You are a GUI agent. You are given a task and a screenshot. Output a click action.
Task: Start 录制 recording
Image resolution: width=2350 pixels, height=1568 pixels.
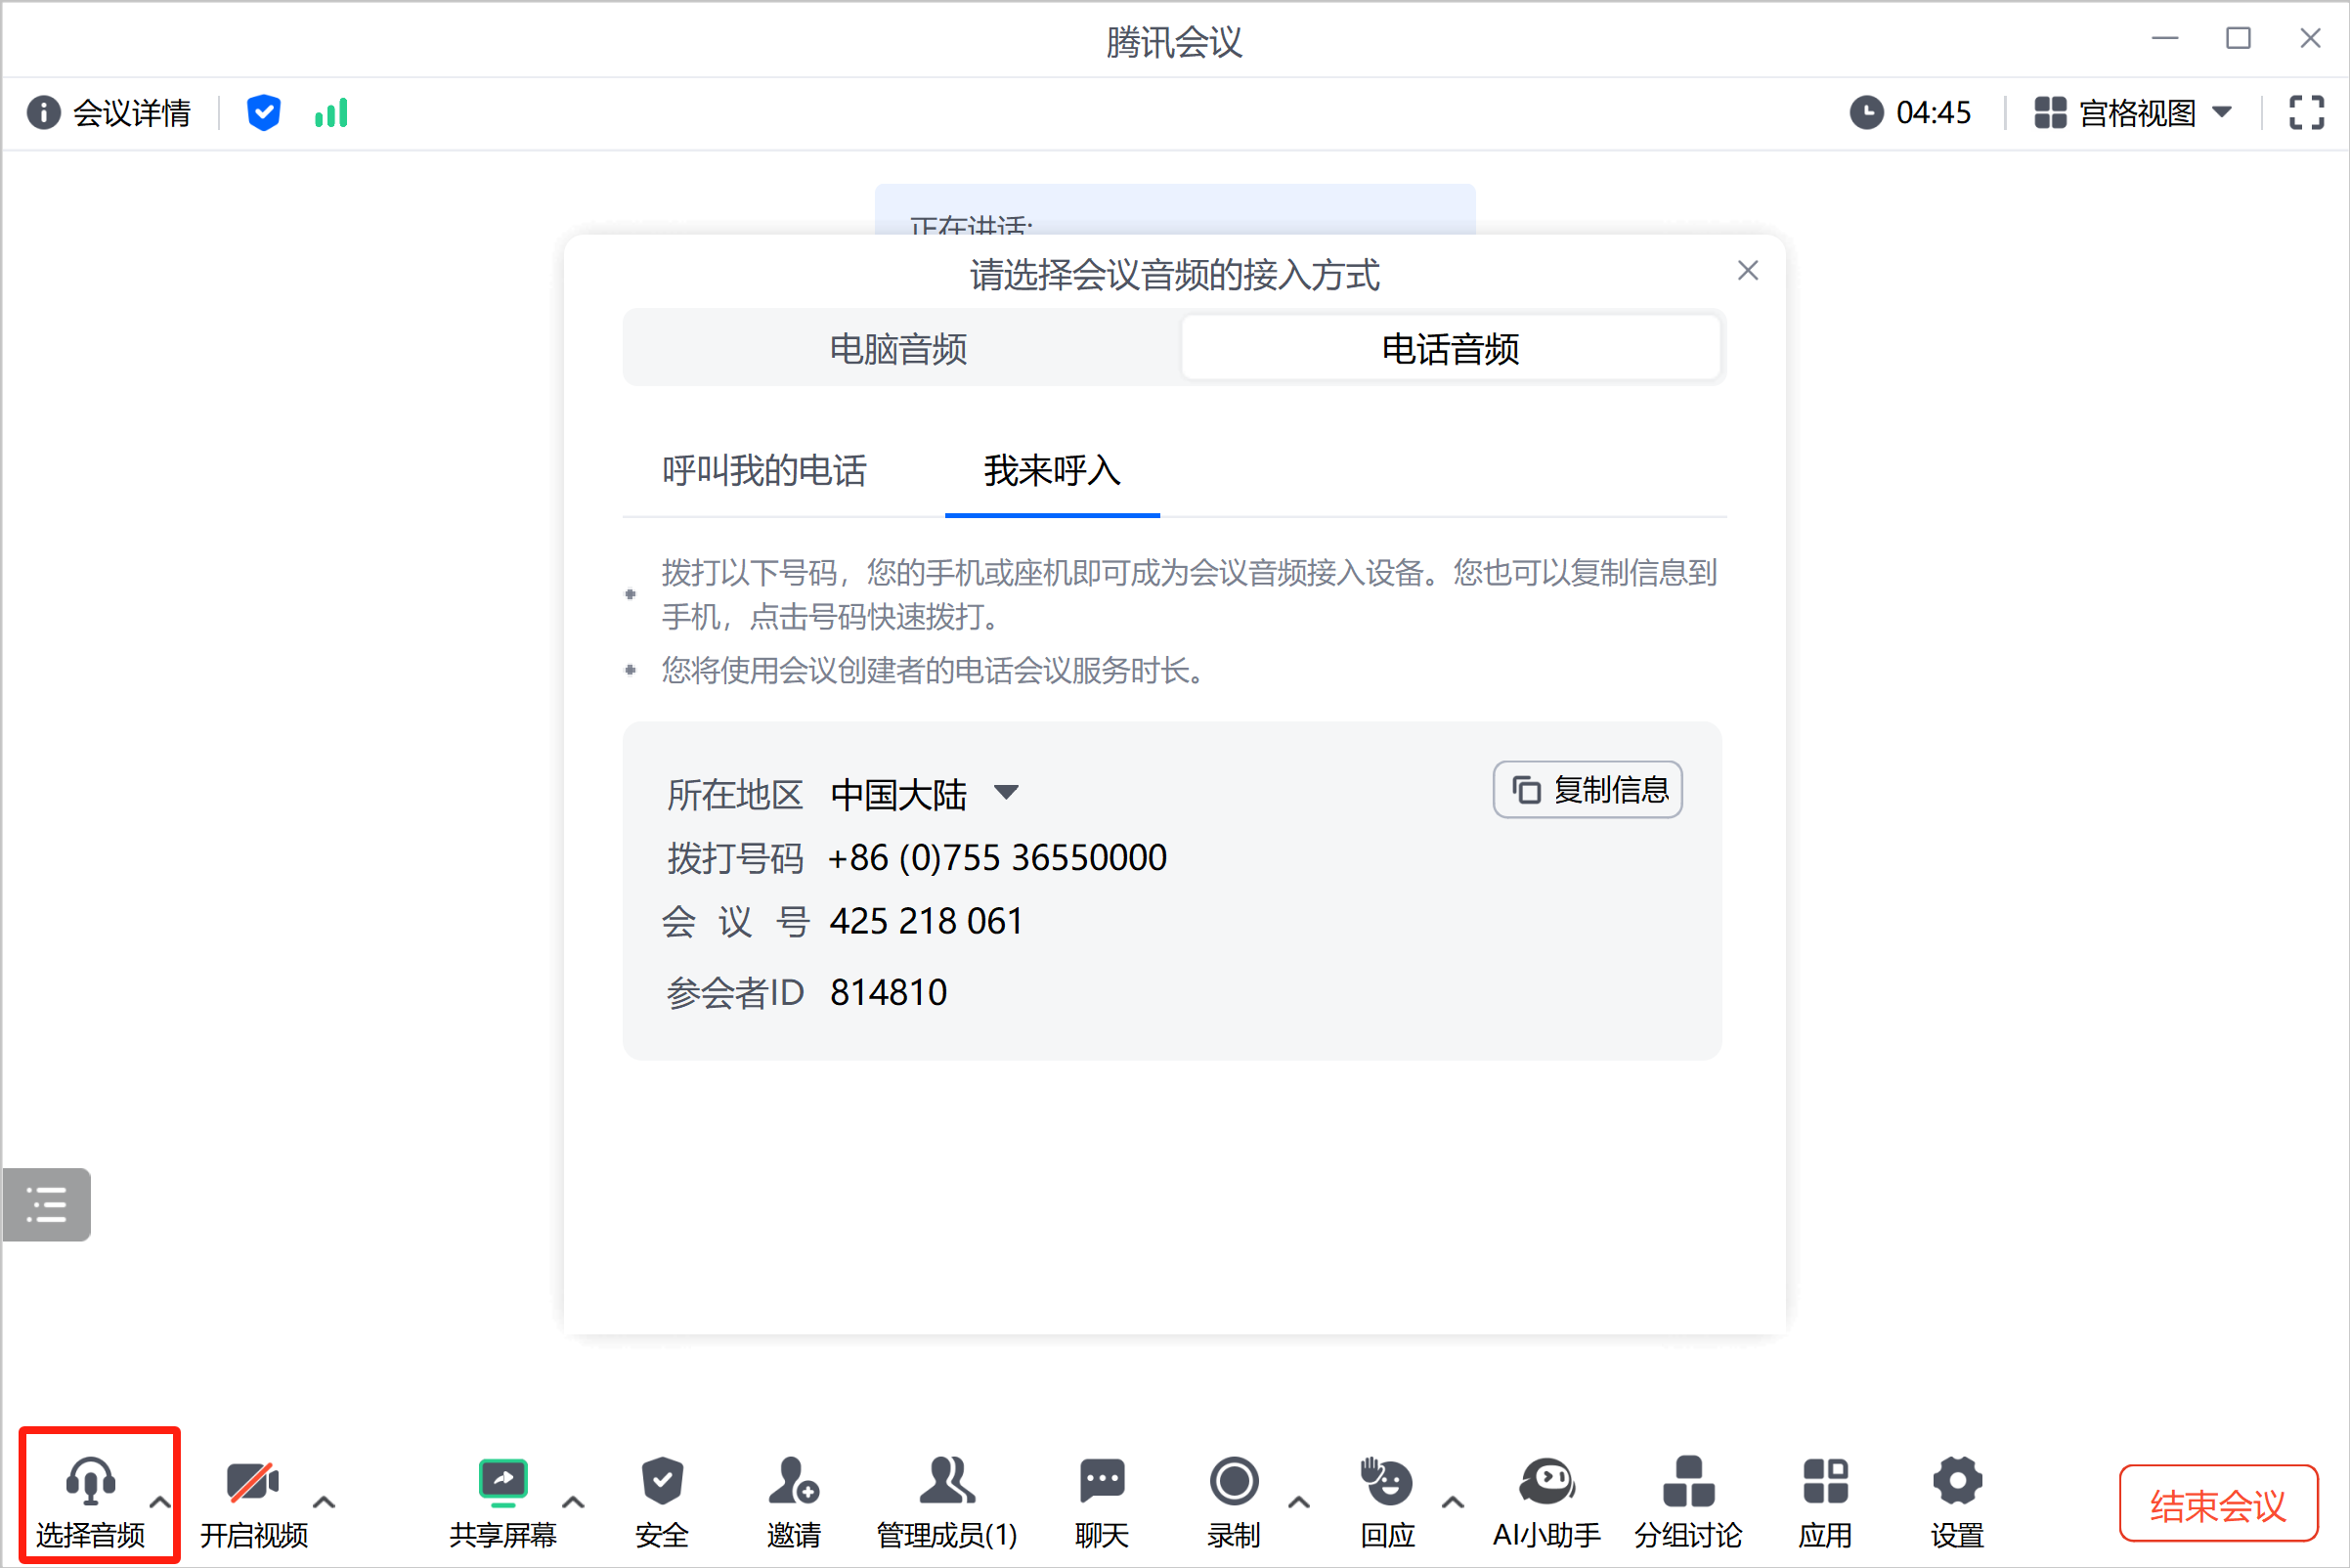tap(1234, 1503)
